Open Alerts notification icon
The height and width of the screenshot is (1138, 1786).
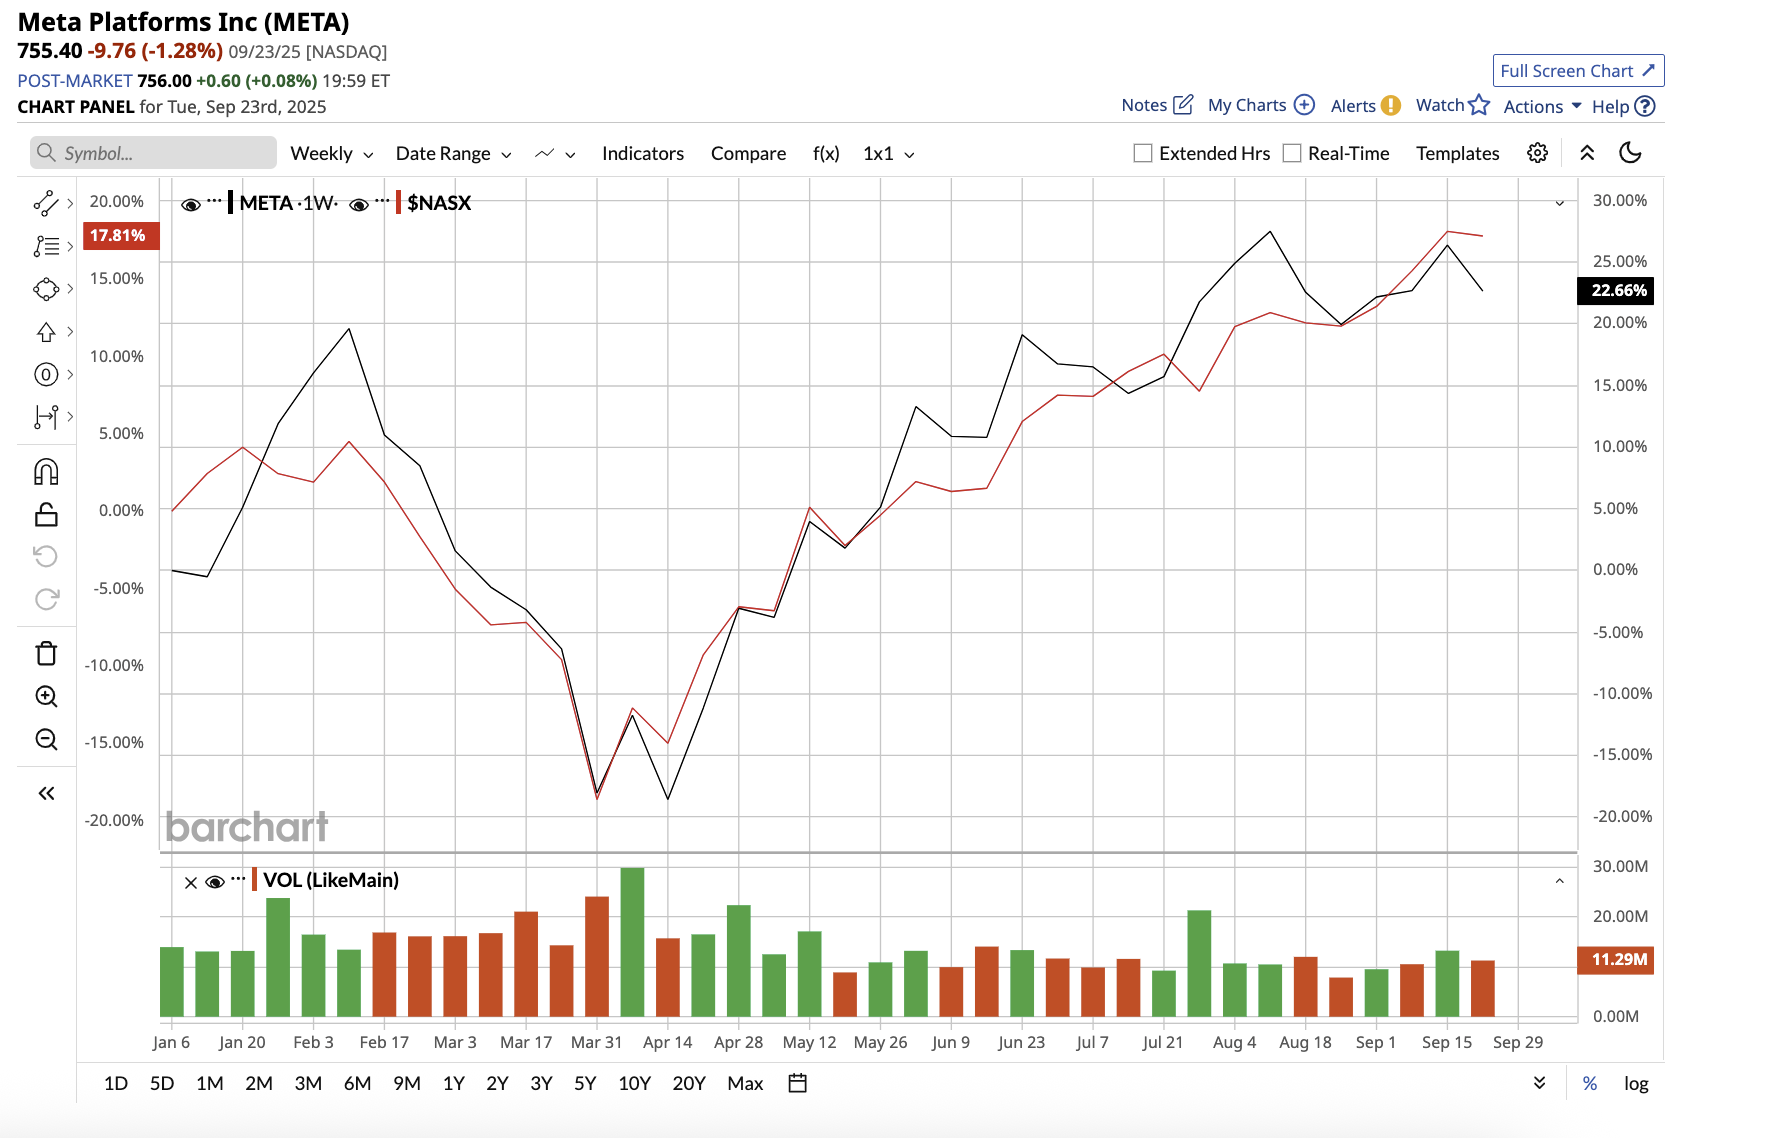click(x=1391, y=105)
